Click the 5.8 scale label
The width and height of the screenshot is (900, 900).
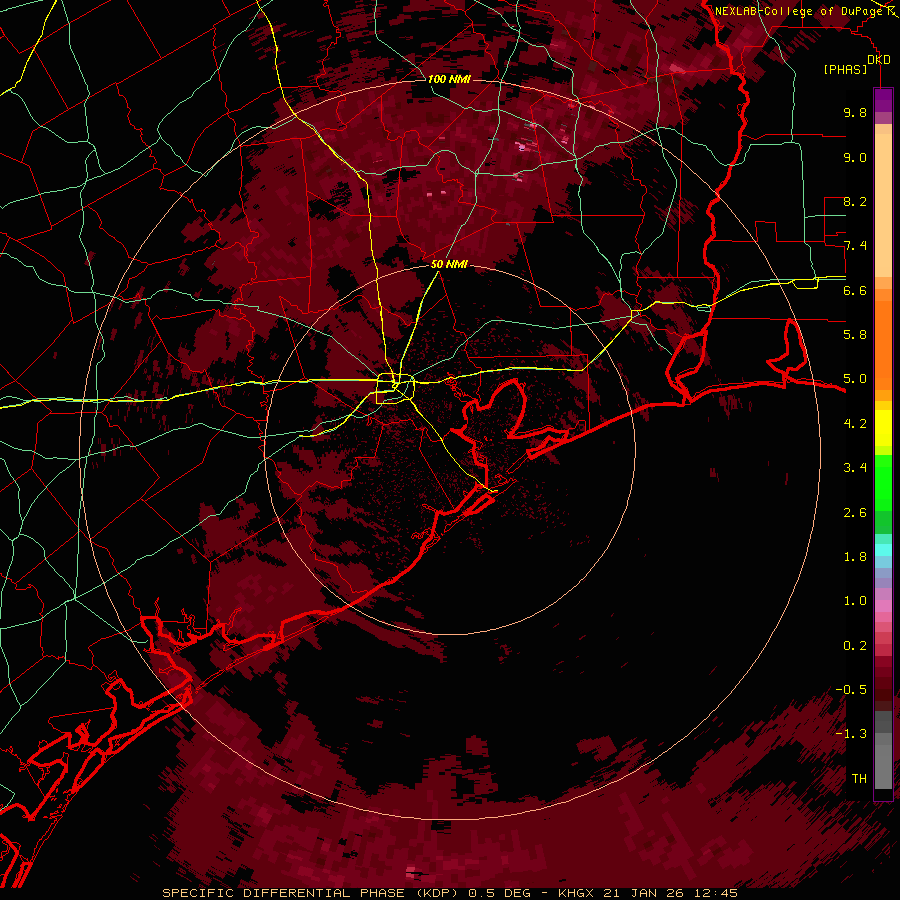[855, 335]
